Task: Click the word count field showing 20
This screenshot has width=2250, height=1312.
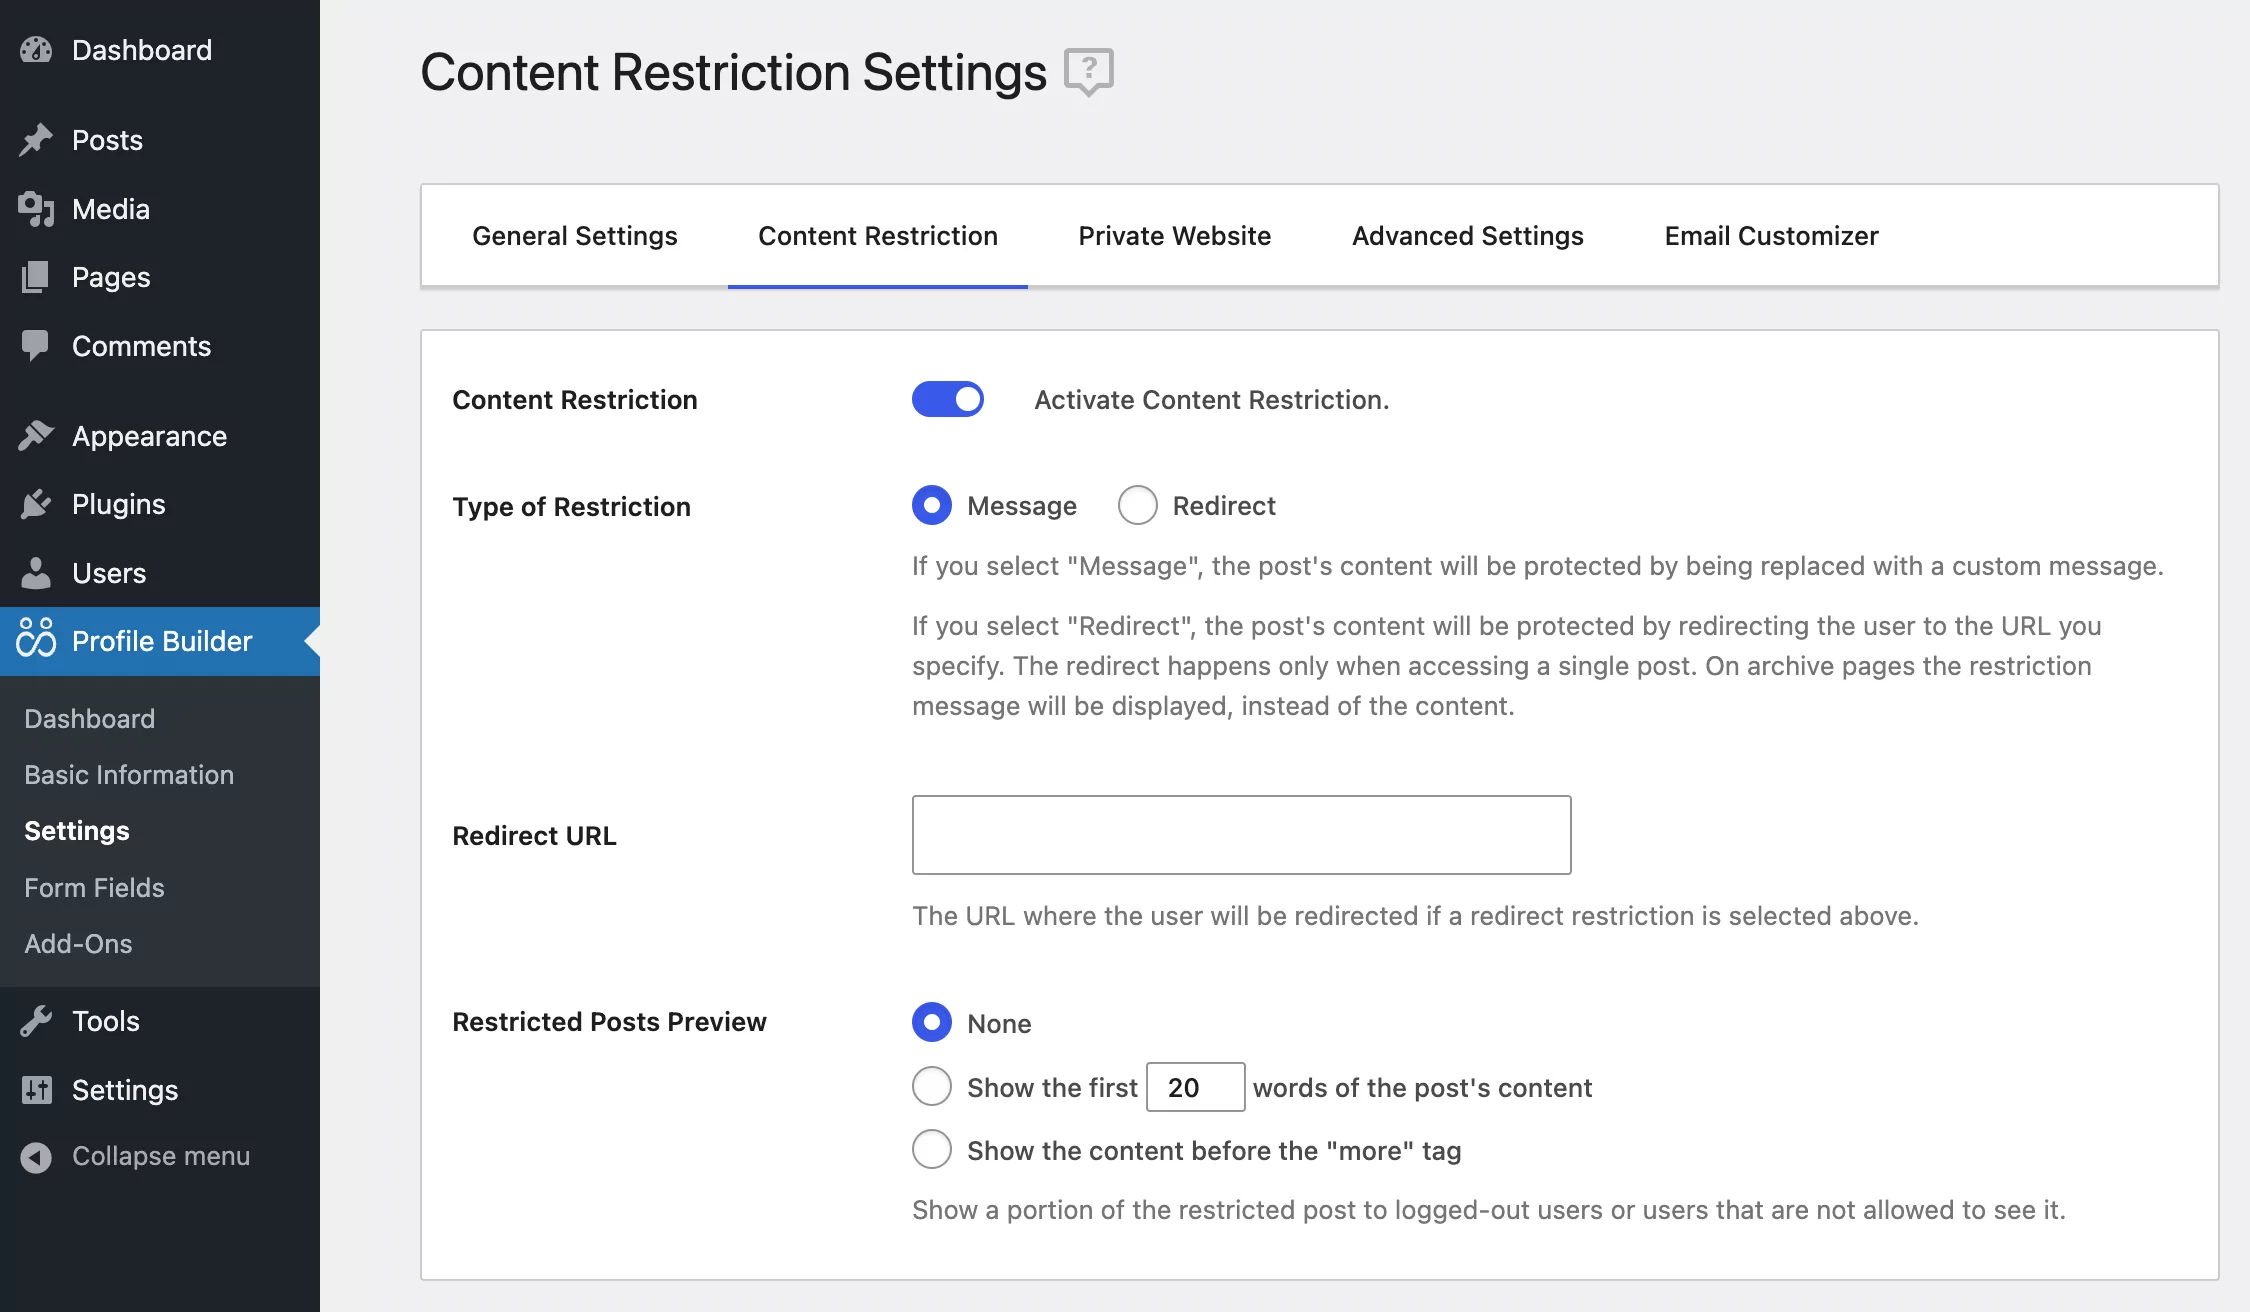Action: click(x=1195, y=1087)
